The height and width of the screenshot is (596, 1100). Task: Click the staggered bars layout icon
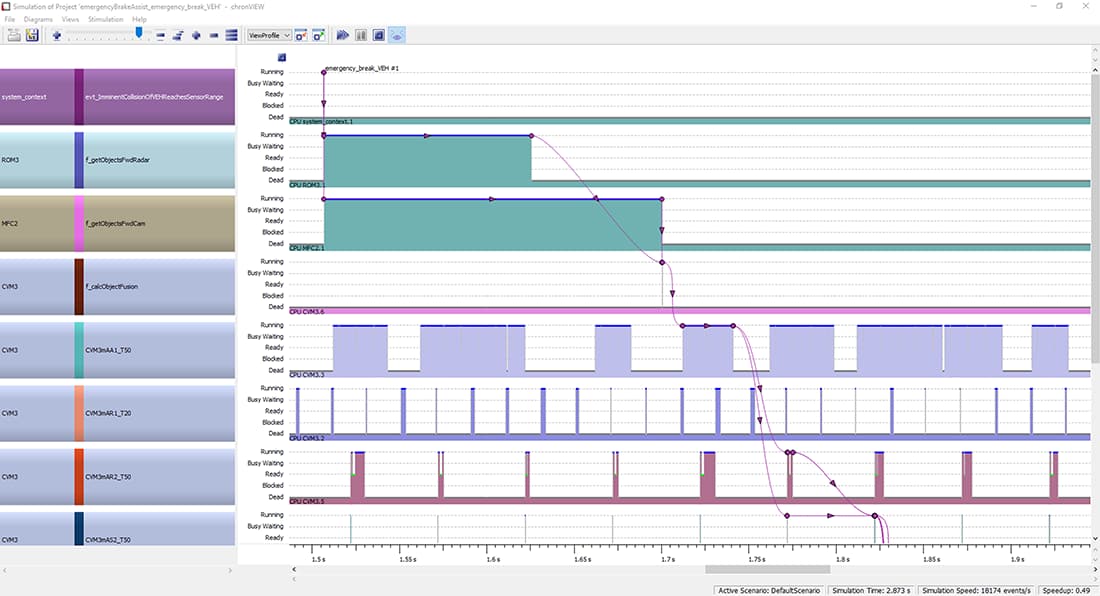click(177, 35)
